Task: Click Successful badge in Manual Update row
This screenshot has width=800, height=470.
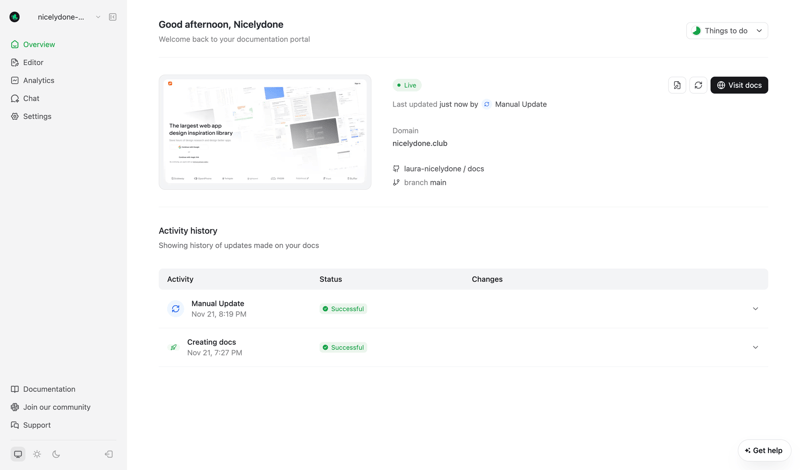Action: pos(343,309)
